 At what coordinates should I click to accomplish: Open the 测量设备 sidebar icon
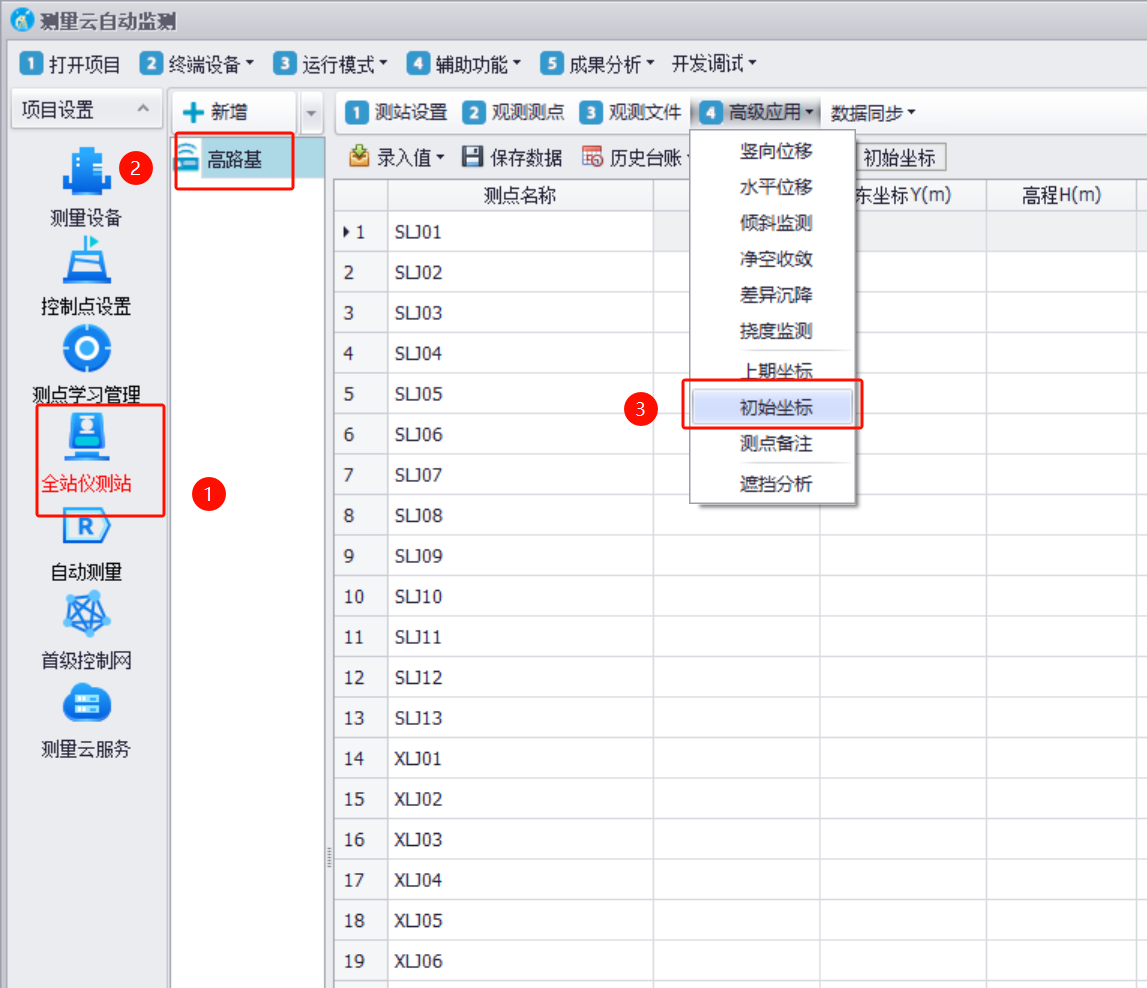pyautogui.click(x=86, y=174)
